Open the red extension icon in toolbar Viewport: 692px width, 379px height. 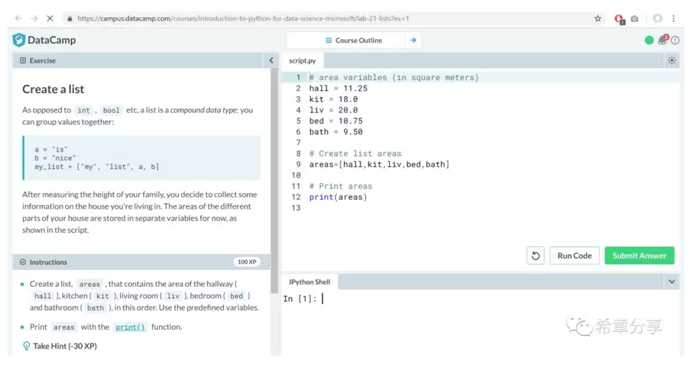pyautogui.click(x=619, y=19)
